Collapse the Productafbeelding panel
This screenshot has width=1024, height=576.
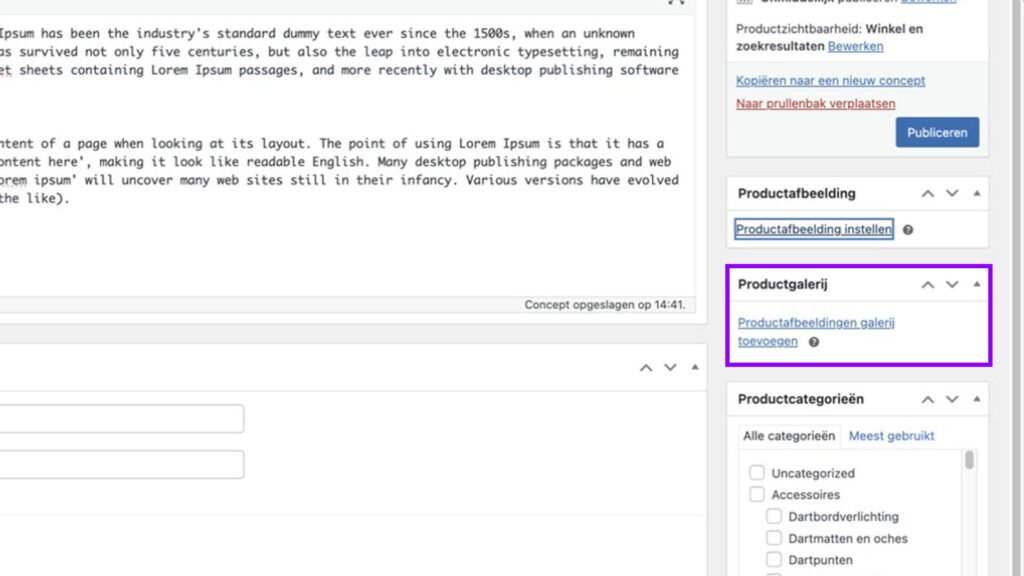(977, 193)
